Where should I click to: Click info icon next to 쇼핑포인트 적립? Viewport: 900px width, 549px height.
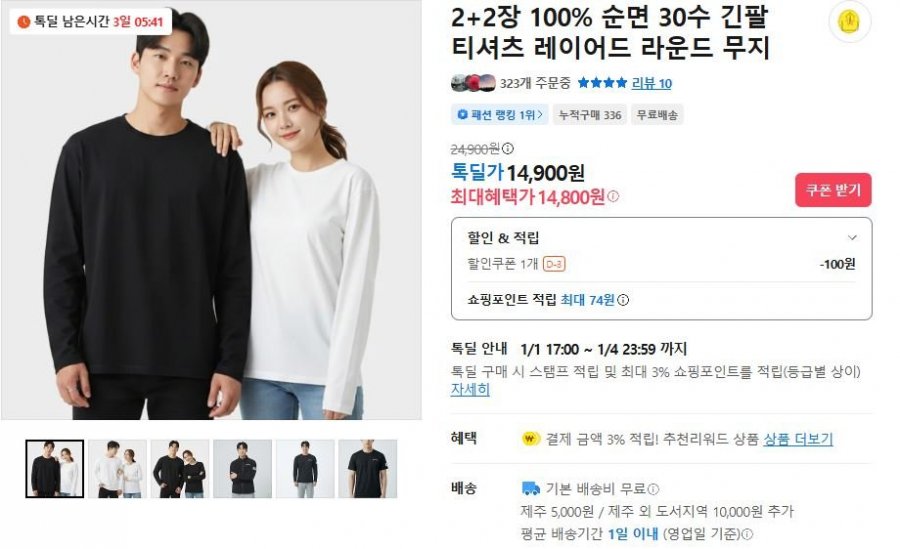point(623,300)
